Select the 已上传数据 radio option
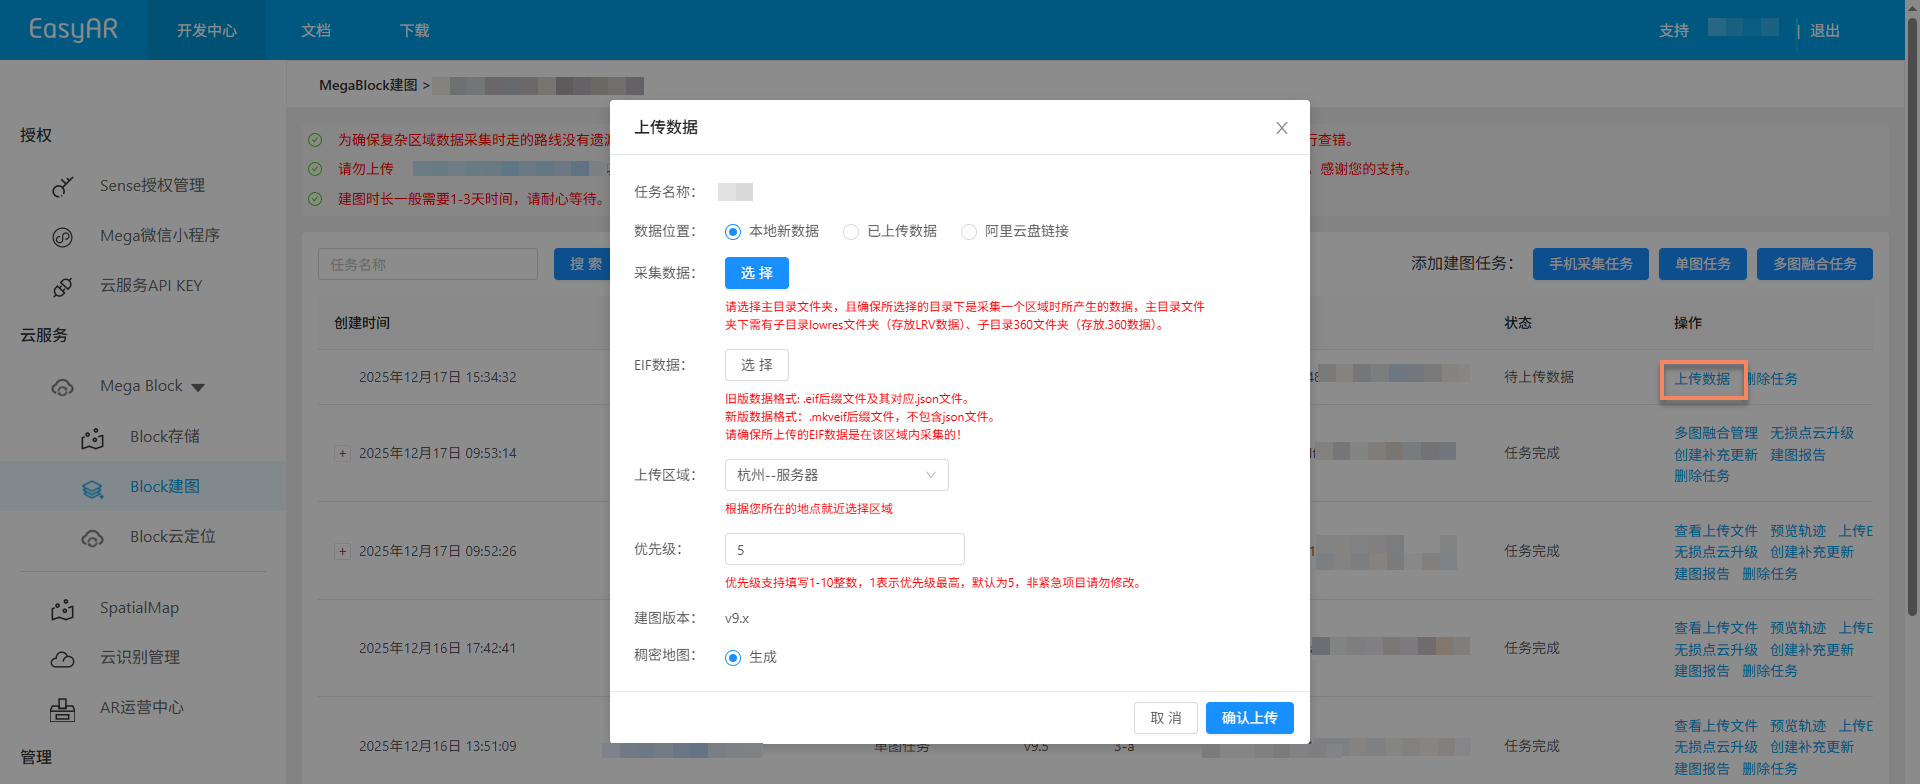The height and width of the screenshot is (784, 1920). point(851,232)
